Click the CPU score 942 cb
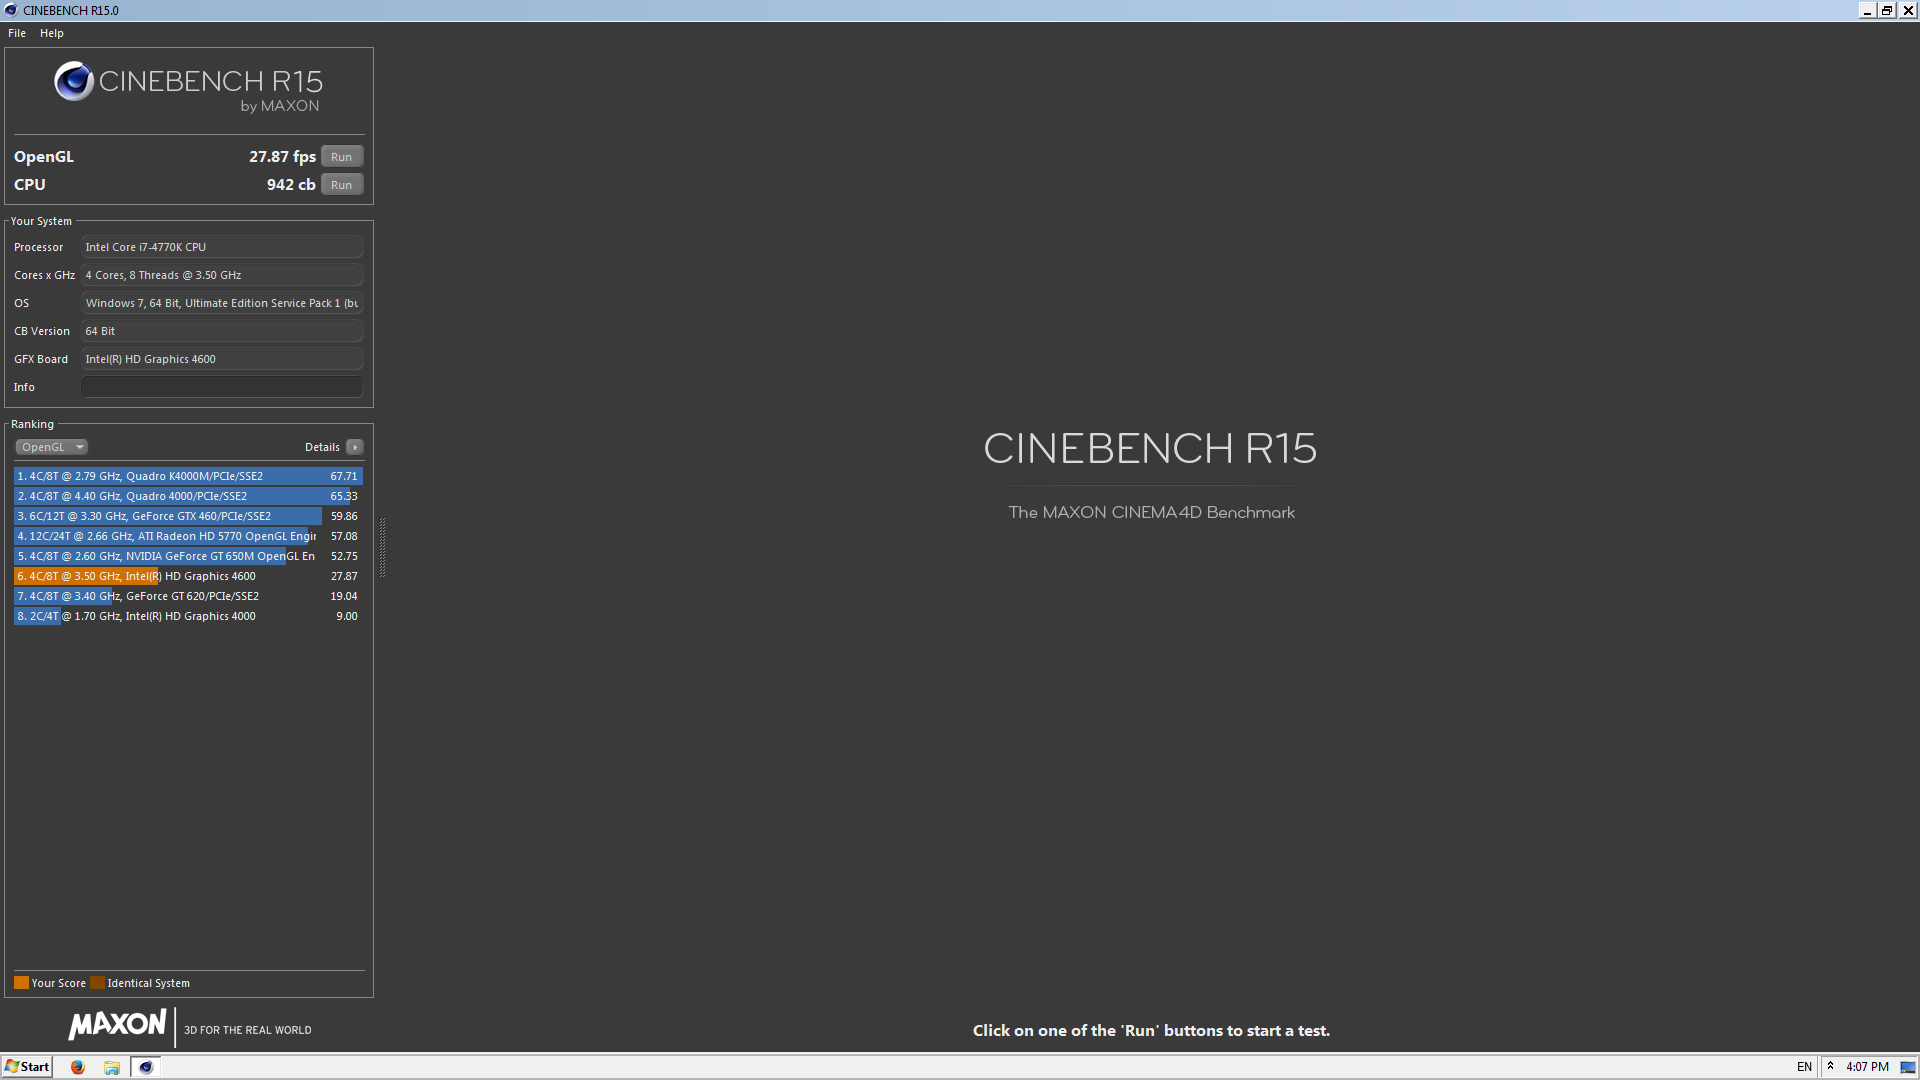 coord(291,185)
